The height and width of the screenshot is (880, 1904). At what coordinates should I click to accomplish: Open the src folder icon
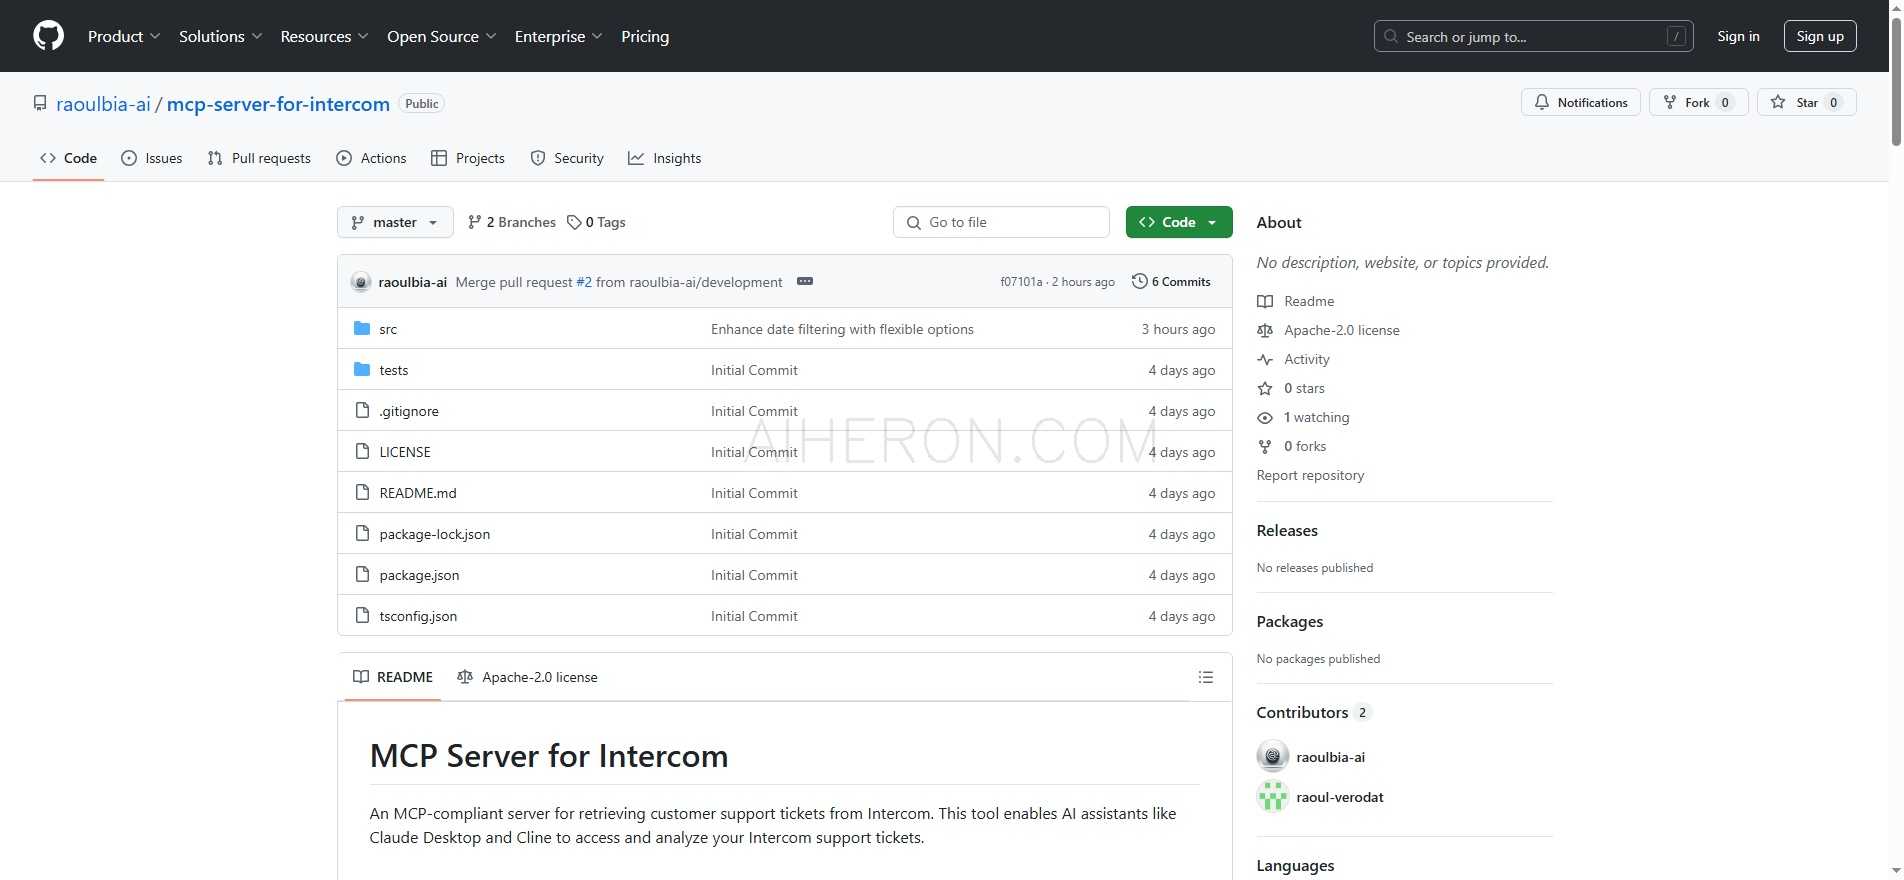tap(362, 329)
